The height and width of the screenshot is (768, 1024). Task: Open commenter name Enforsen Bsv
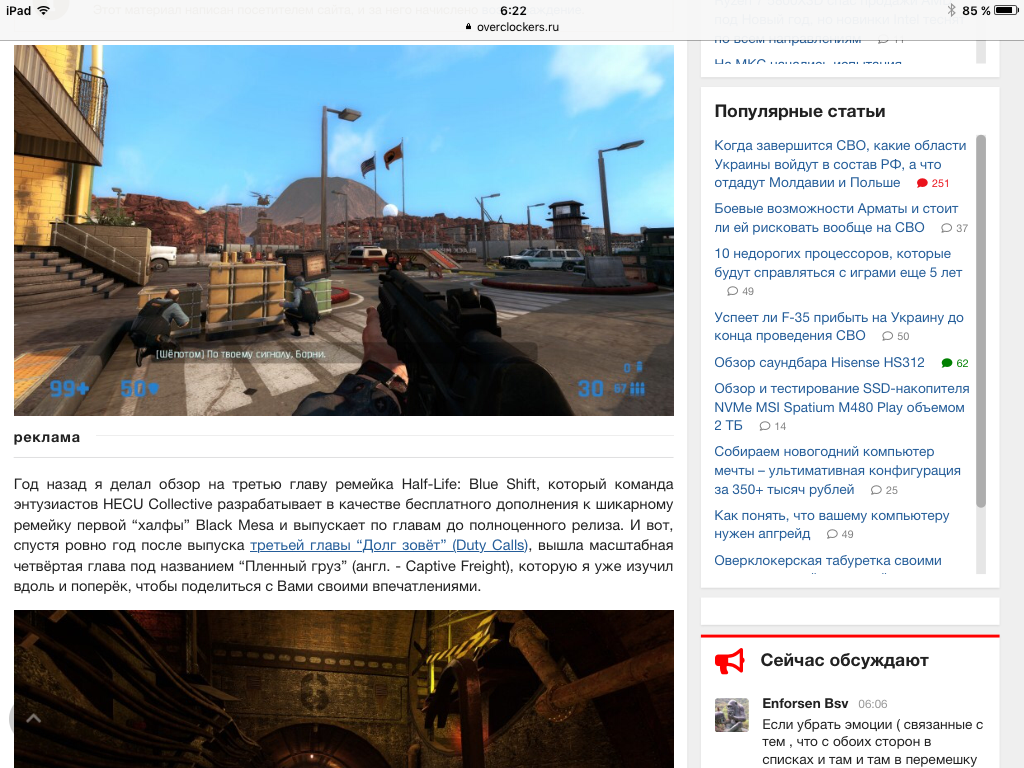pyautogui.click(x=805, y=703)
